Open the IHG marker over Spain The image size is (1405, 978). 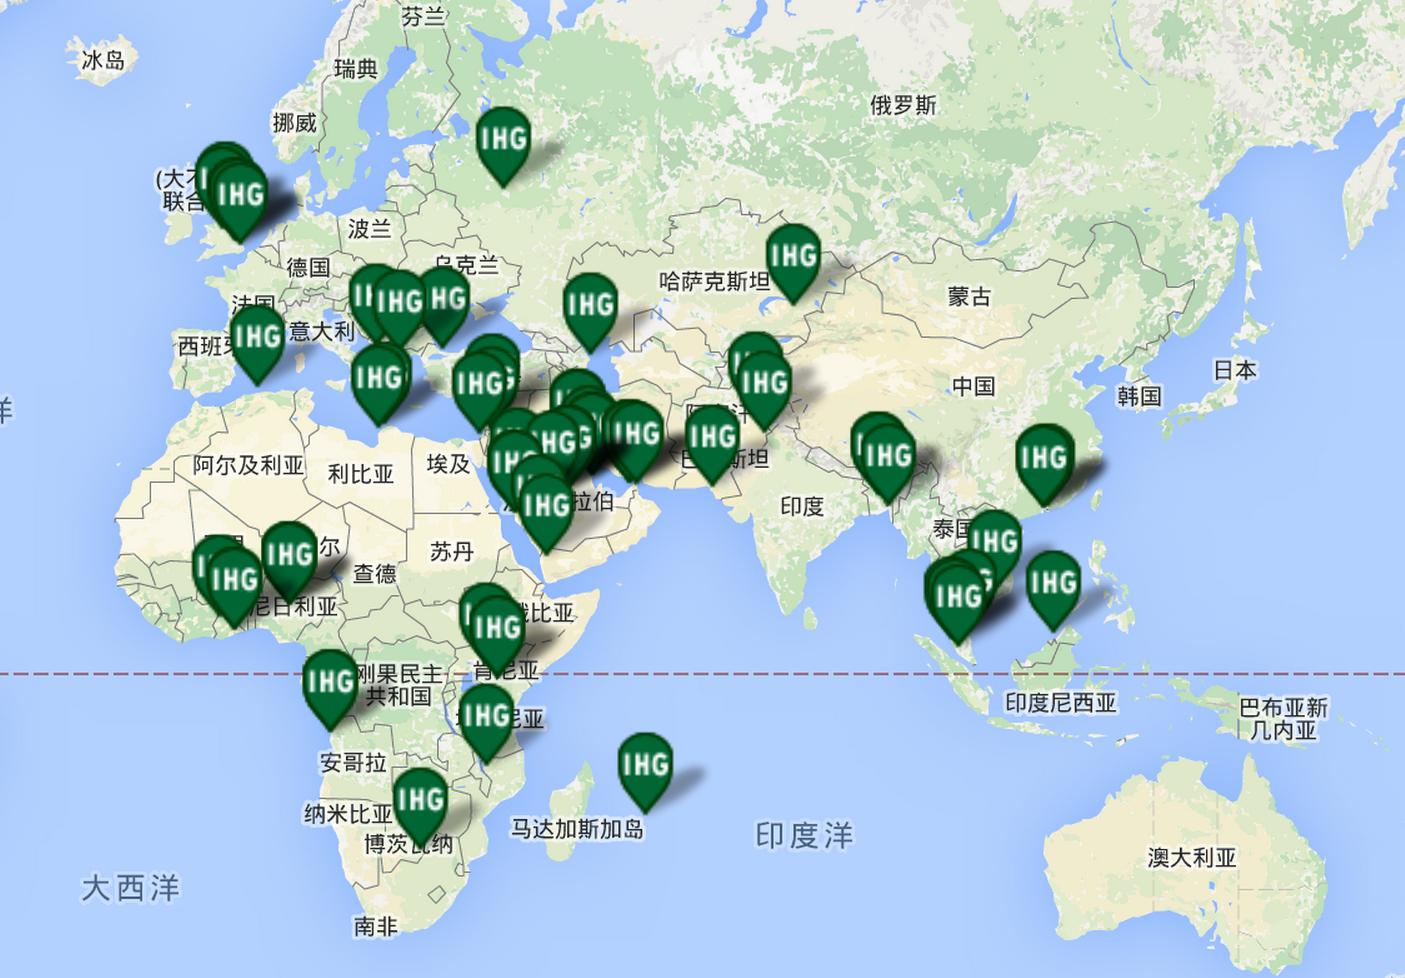(257, 344)
